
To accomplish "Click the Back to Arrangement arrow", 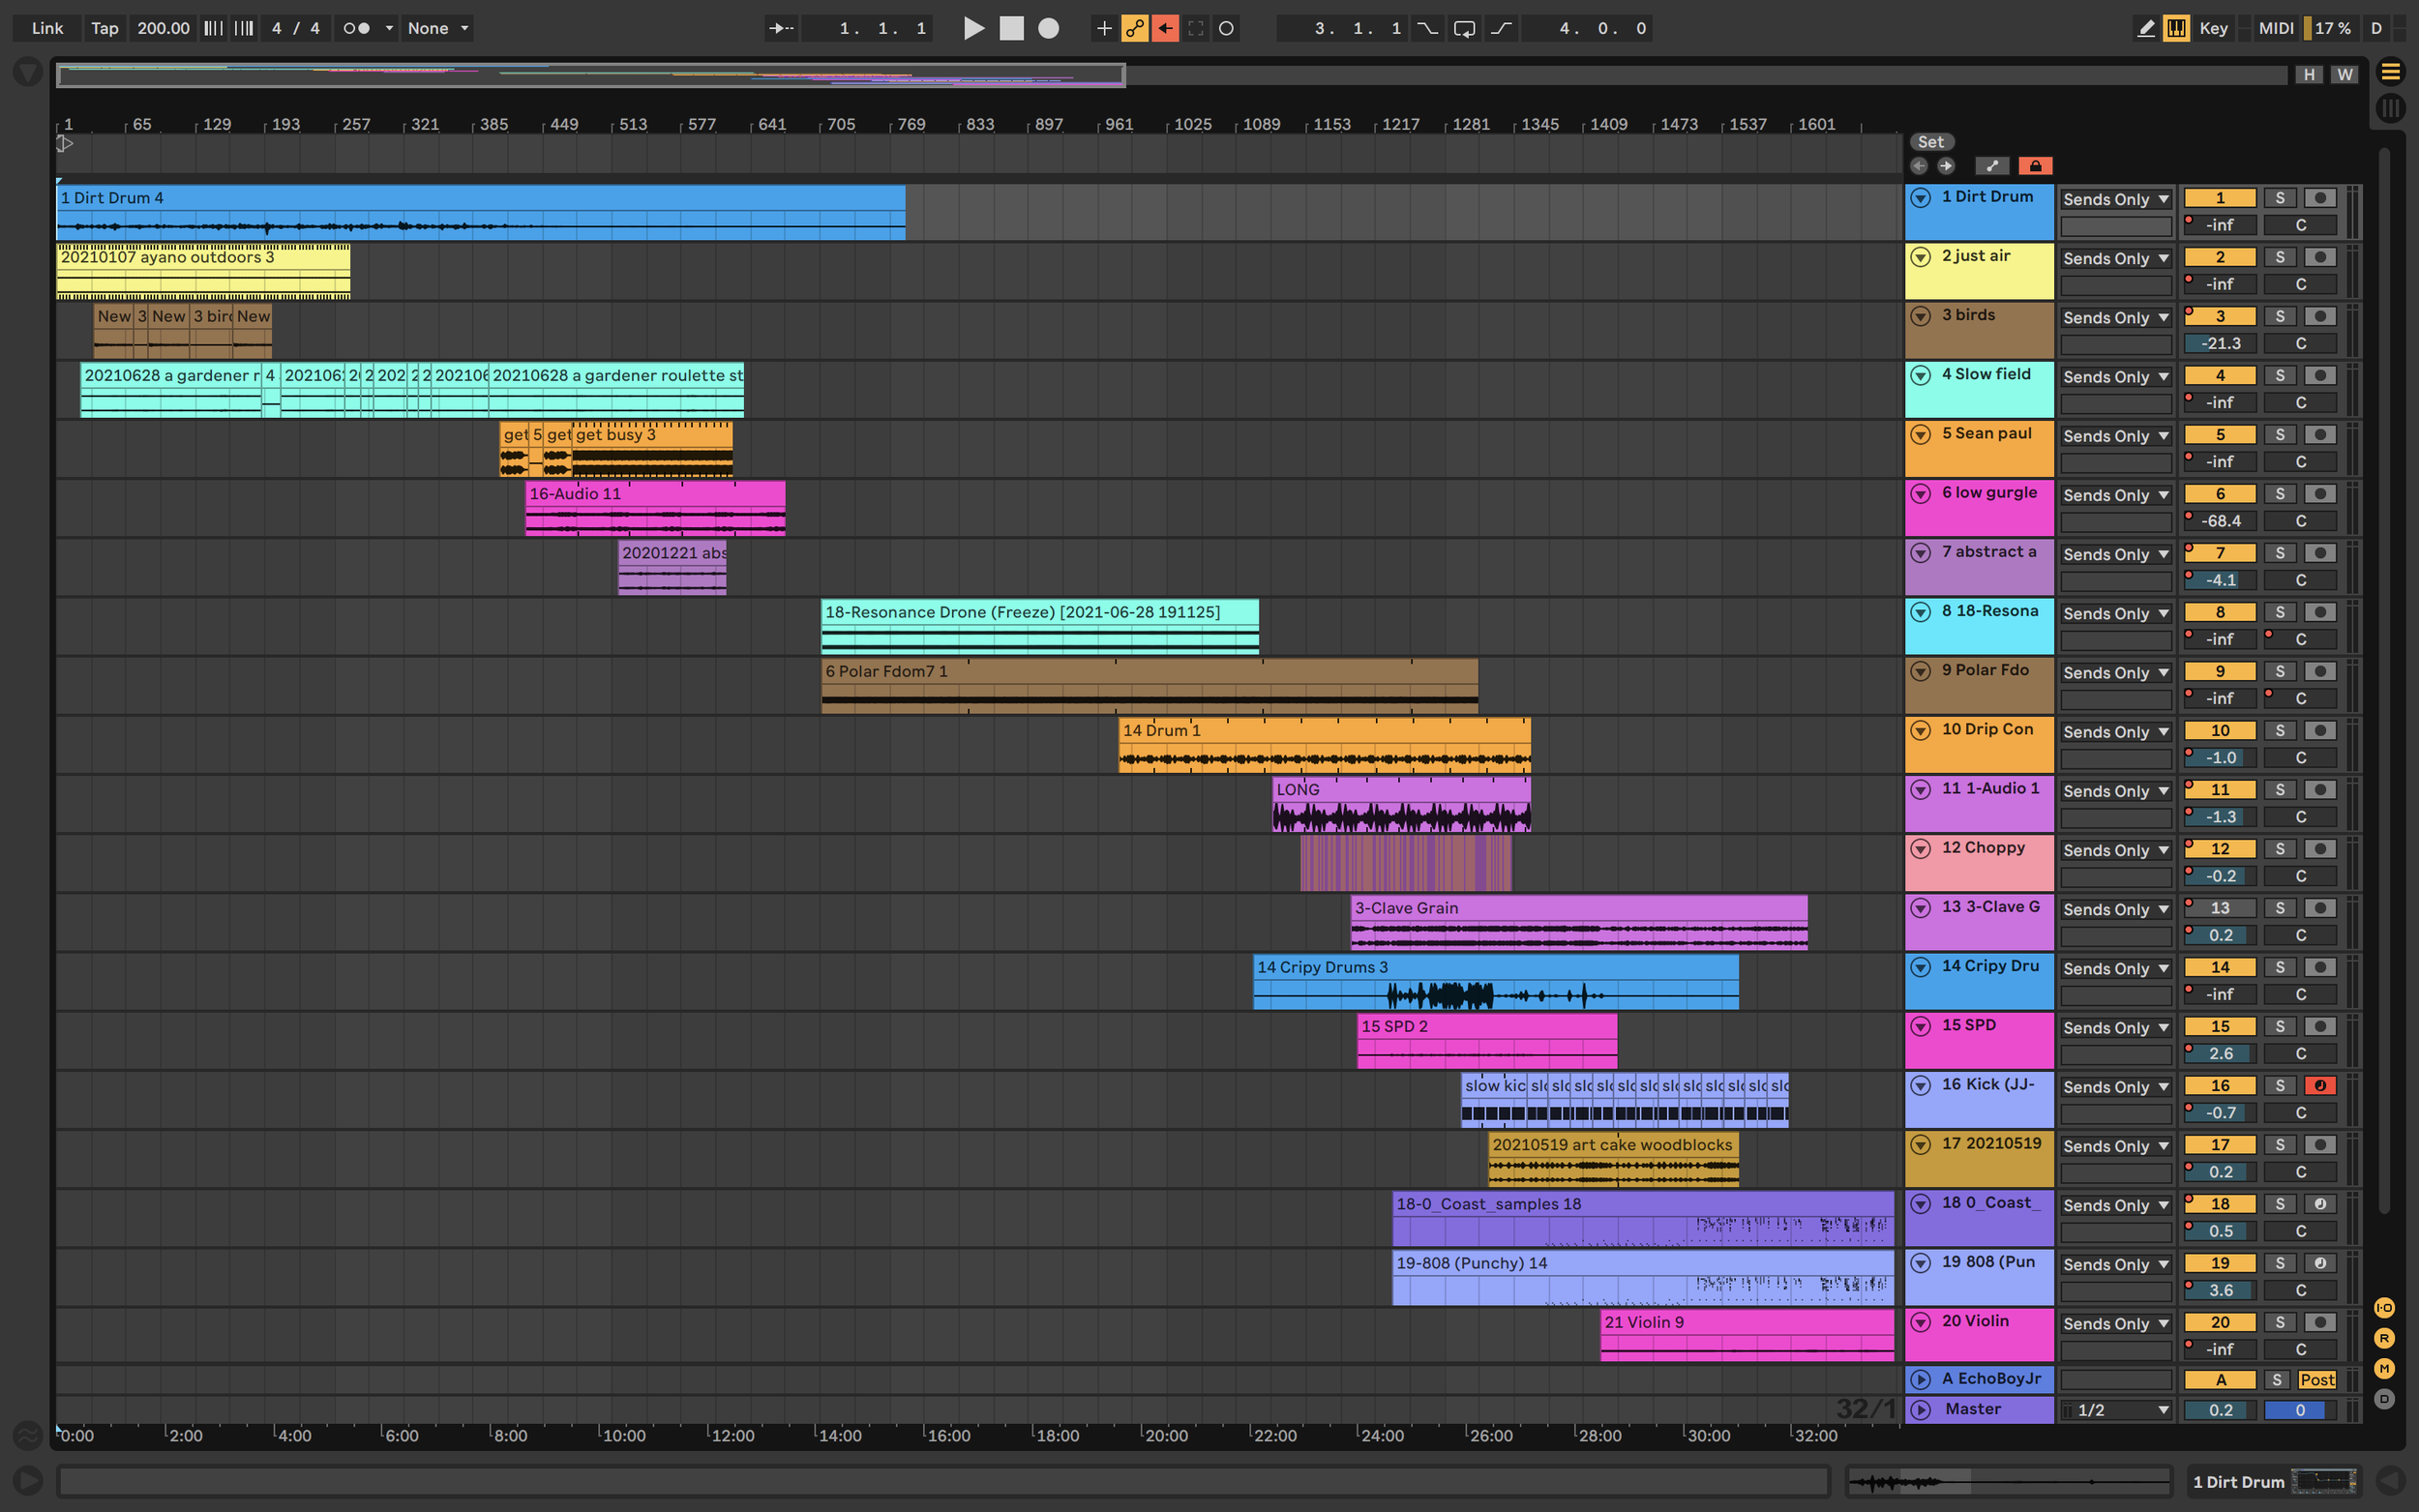I will click(x=1165, y=28).
